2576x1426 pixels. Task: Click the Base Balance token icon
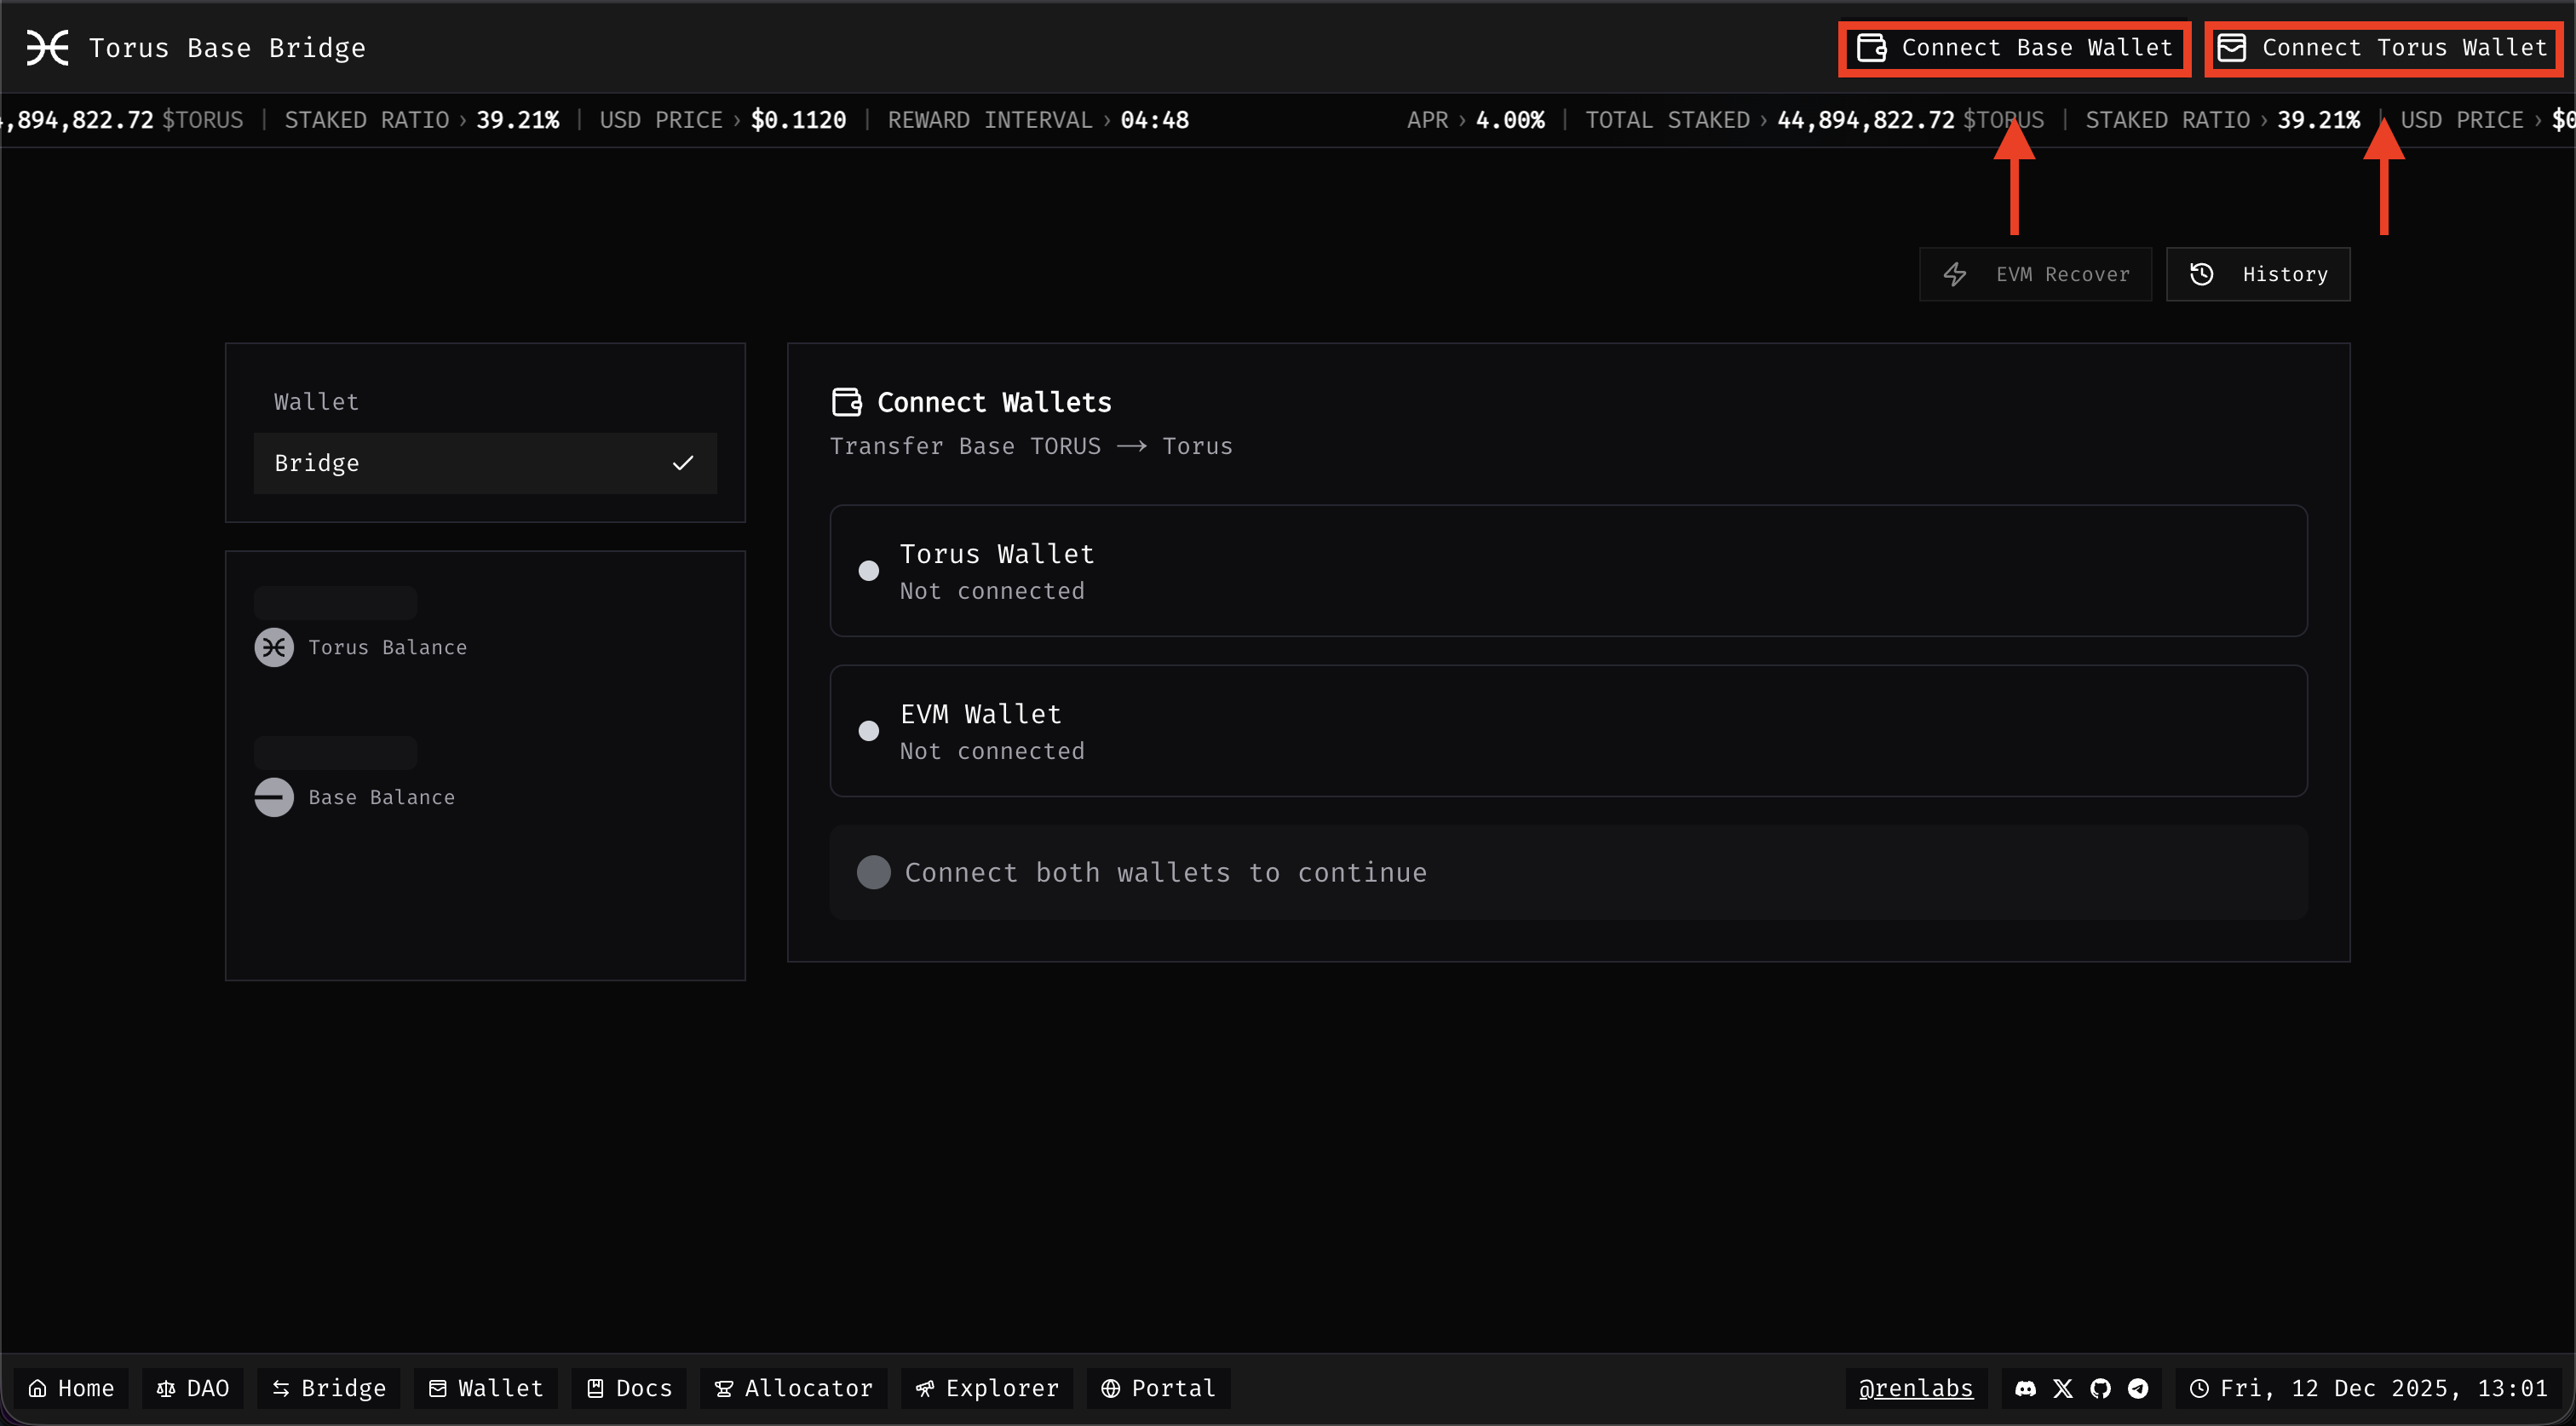click(274, 797)
